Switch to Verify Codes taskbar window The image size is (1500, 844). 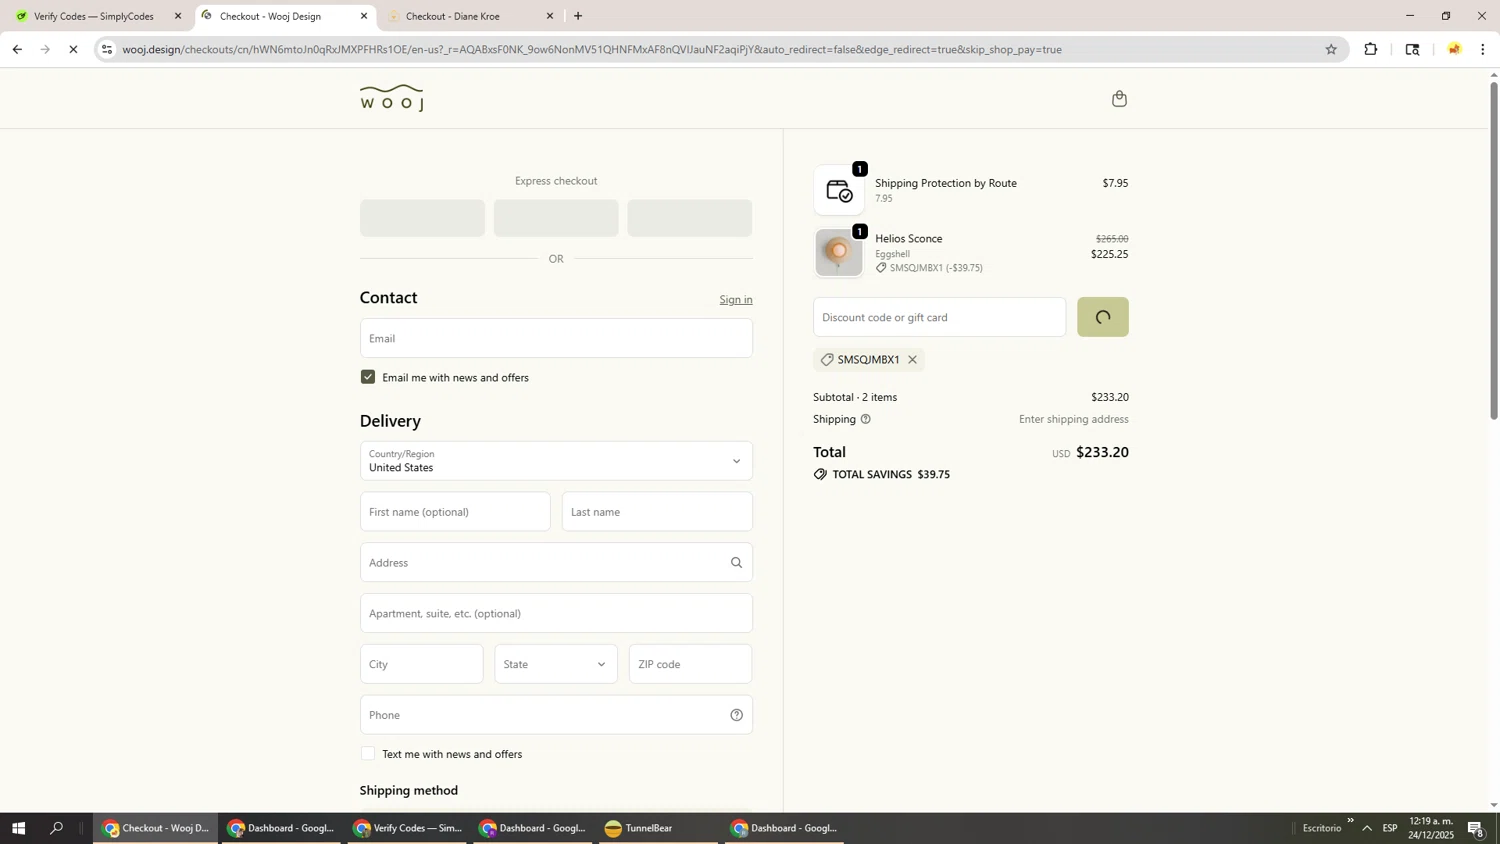click(x=407, y=828)
